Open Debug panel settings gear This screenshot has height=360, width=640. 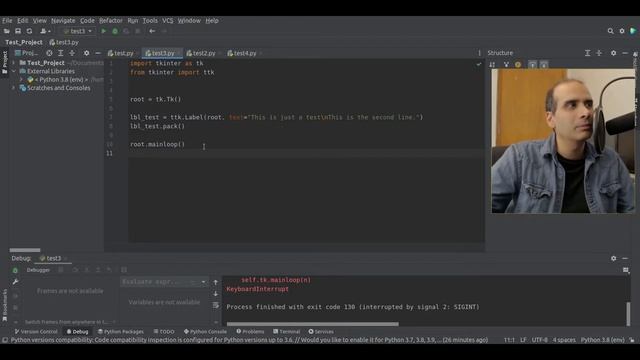coord(613,258)
